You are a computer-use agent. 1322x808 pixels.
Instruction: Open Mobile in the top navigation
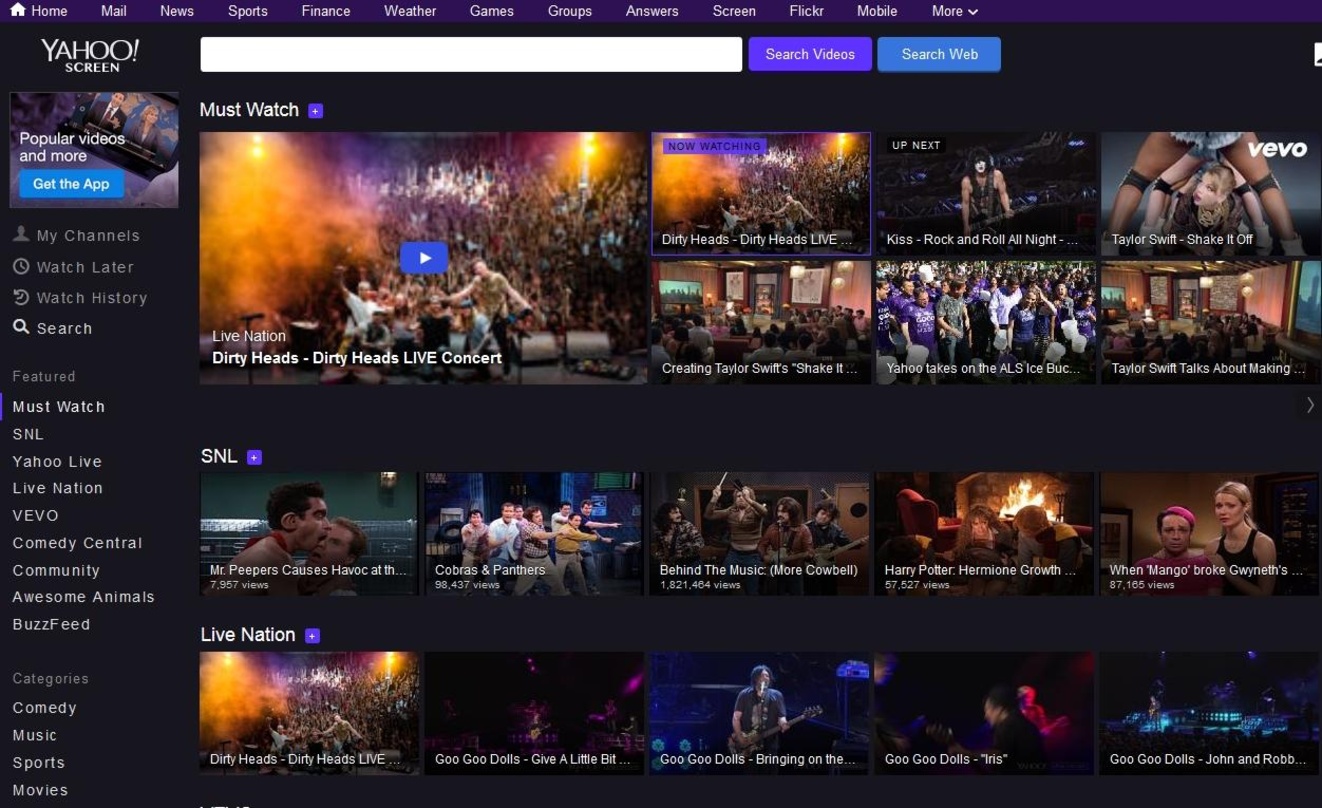pos(877,11)
